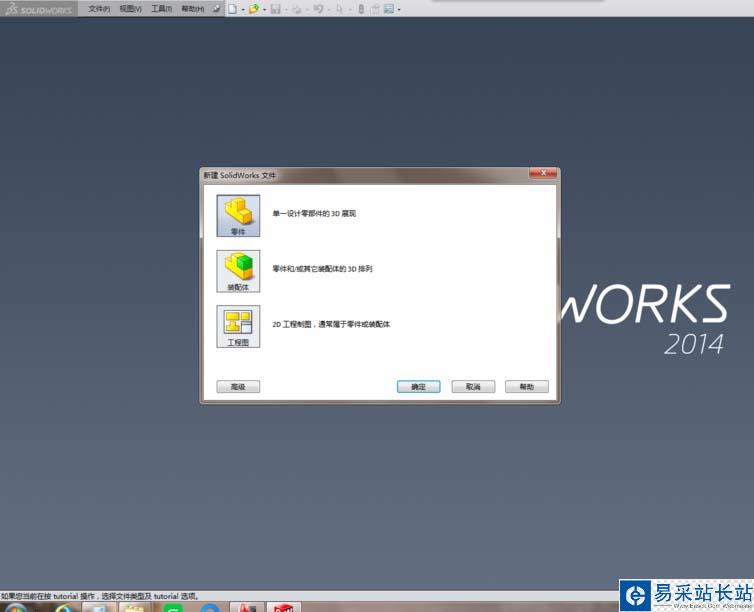
Task: Open the 帮助(H) menu in menu bar
Action: (x=192, y=9)
